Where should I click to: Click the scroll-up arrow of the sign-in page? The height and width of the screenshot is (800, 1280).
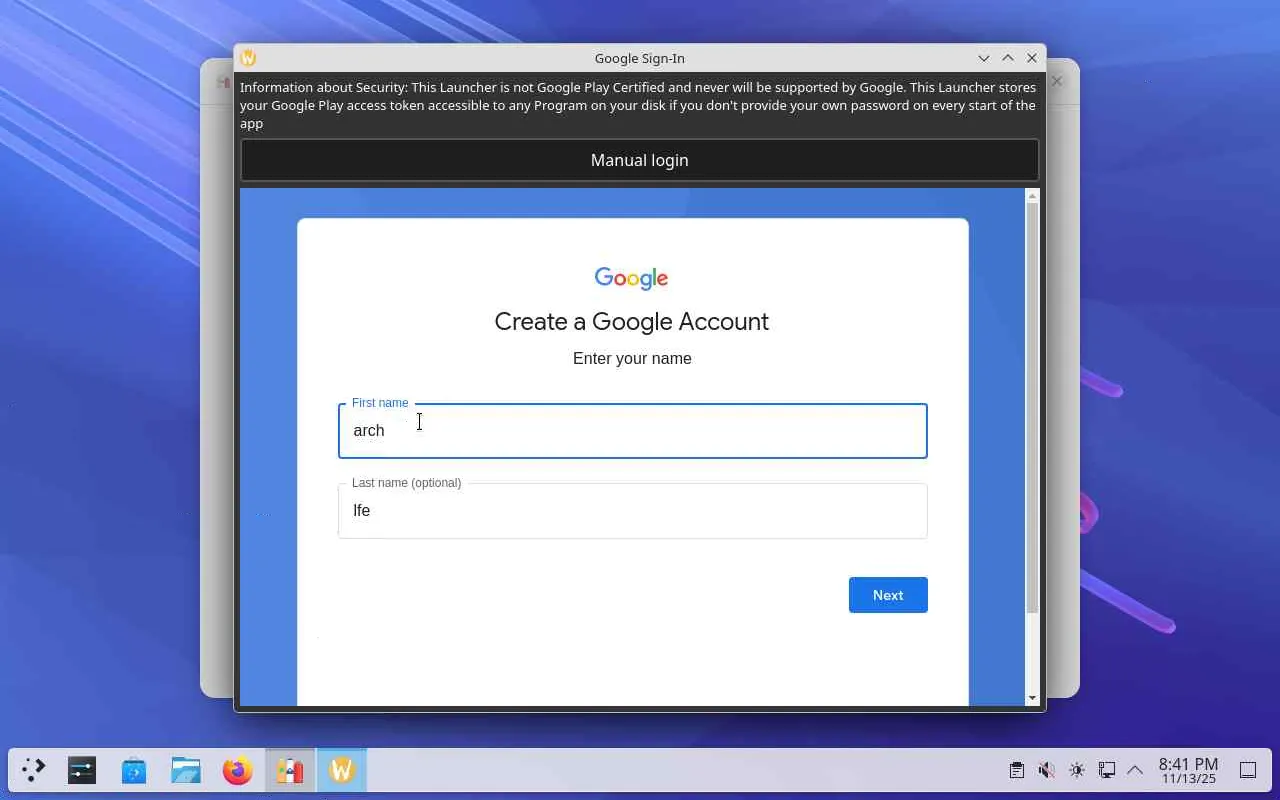click(x=1033, y=196)
